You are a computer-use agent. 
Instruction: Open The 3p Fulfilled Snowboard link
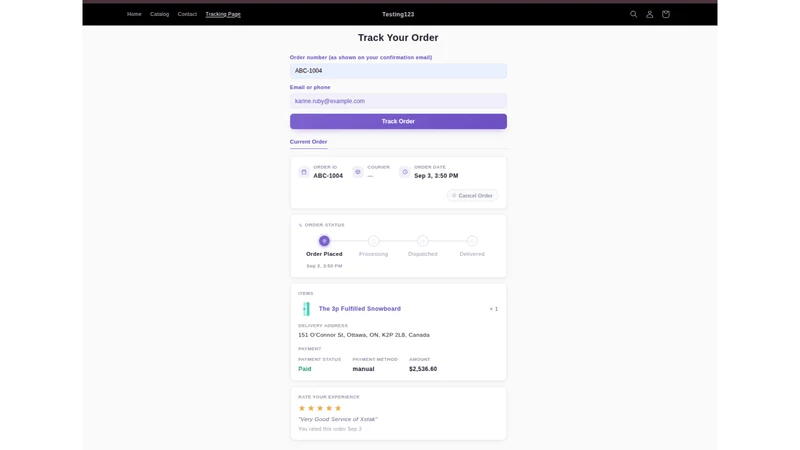coord(360,309)
